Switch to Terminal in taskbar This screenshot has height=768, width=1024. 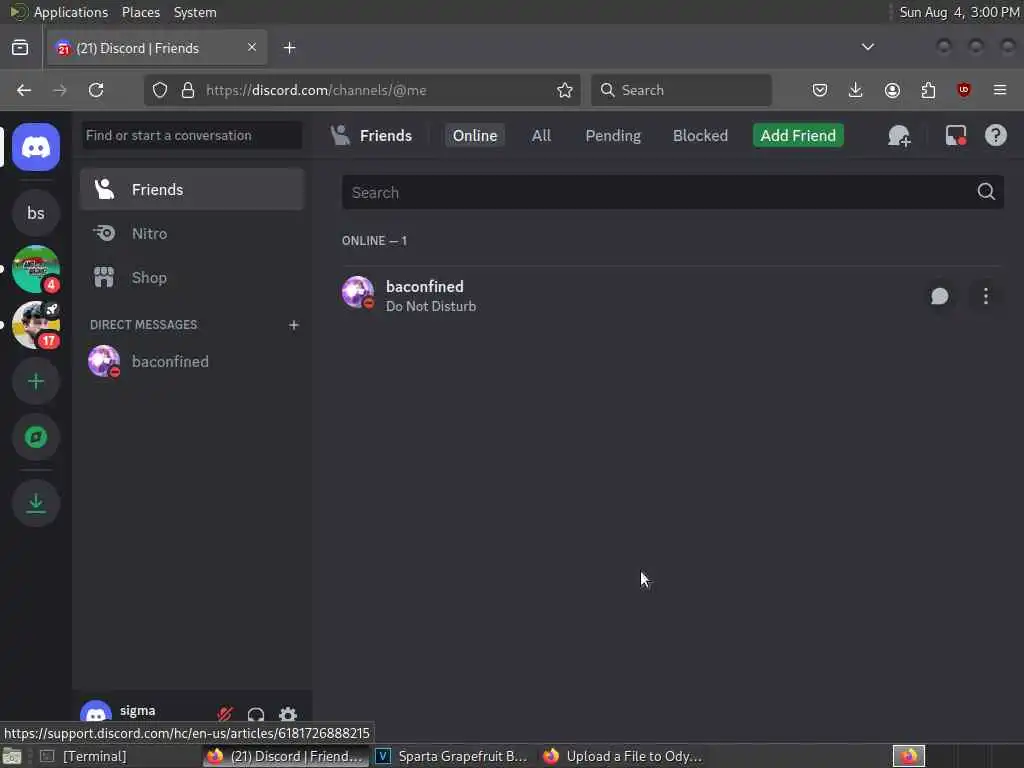(84, 756)
